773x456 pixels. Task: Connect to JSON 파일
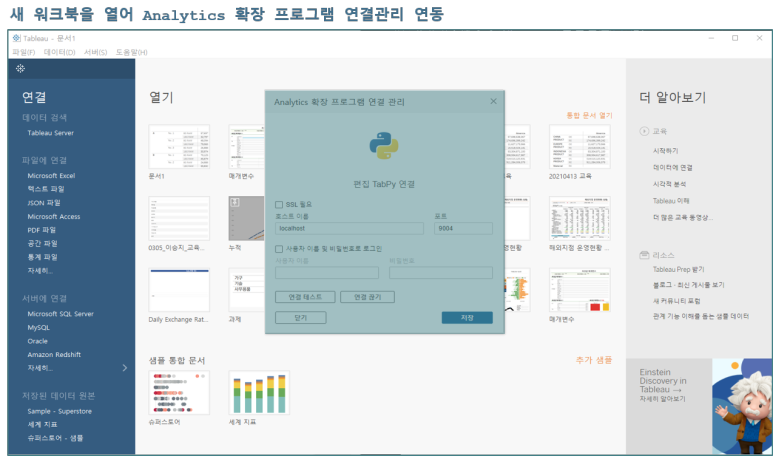[44, 203]
